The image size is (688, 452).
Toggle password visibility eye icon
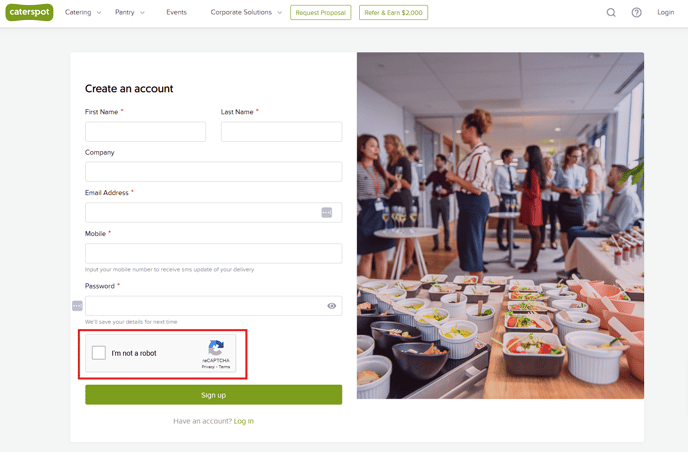click(x=332, y=306)
